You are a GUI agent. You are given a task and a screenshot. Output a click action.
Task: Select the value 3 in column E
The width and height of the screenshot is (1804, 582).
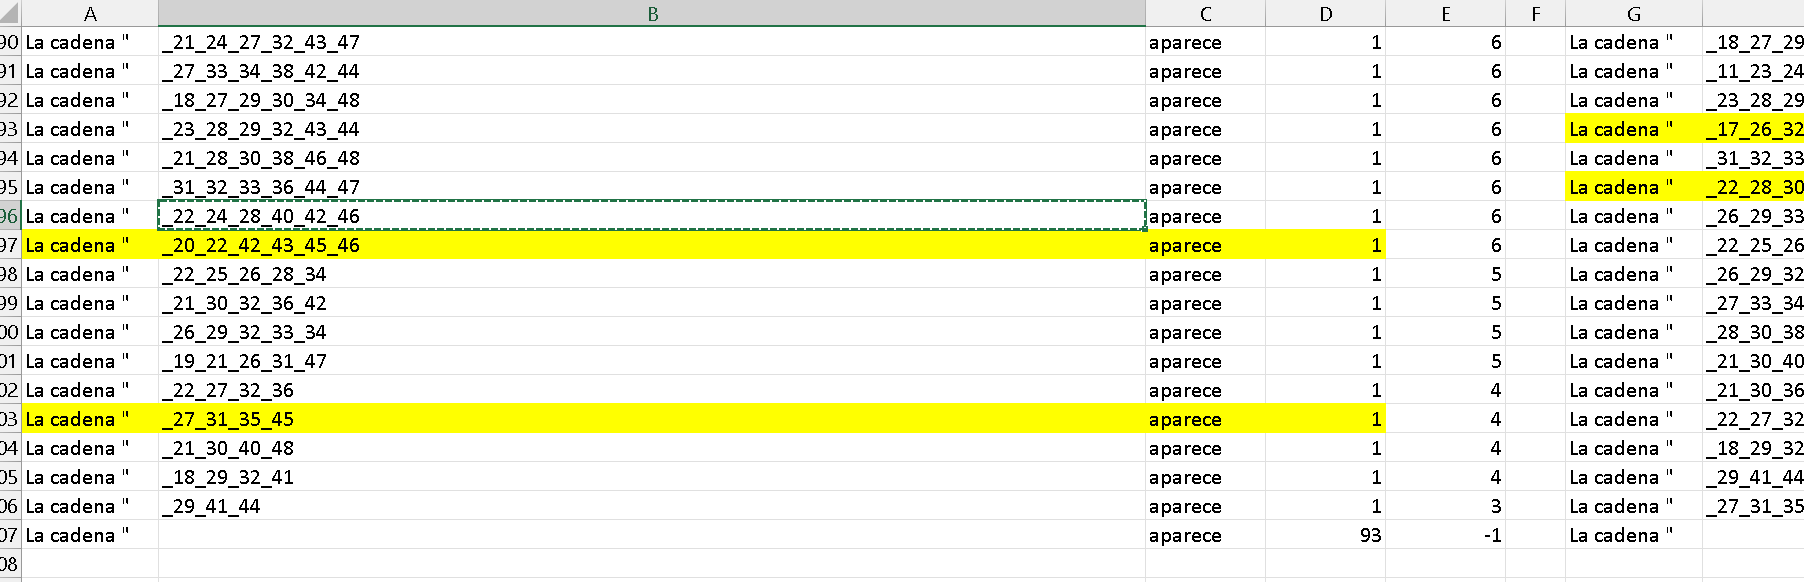[1445, 506]
